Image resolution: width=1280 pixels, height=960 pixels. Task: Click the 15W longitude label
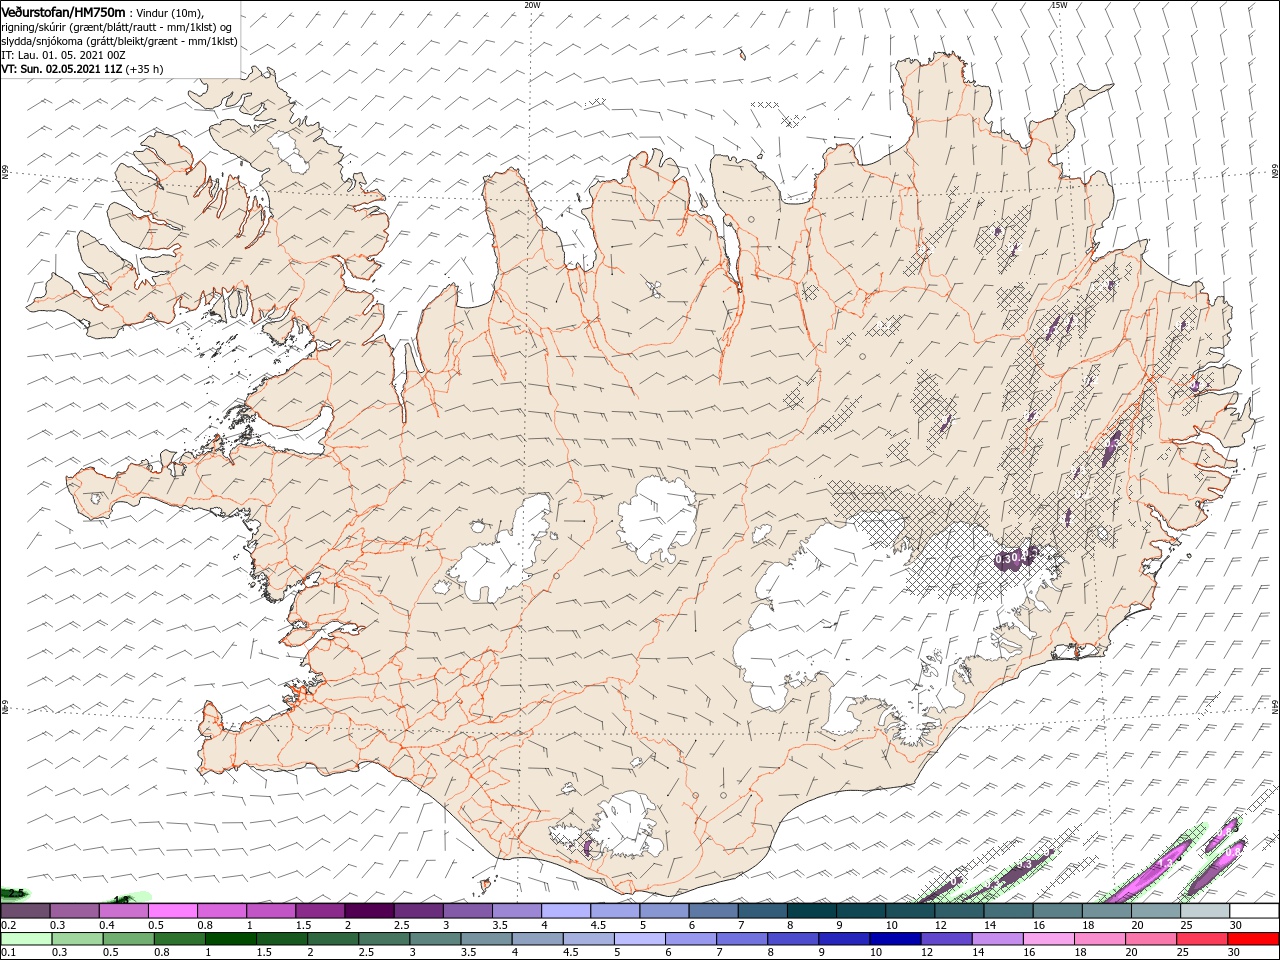pos(1059,5)
